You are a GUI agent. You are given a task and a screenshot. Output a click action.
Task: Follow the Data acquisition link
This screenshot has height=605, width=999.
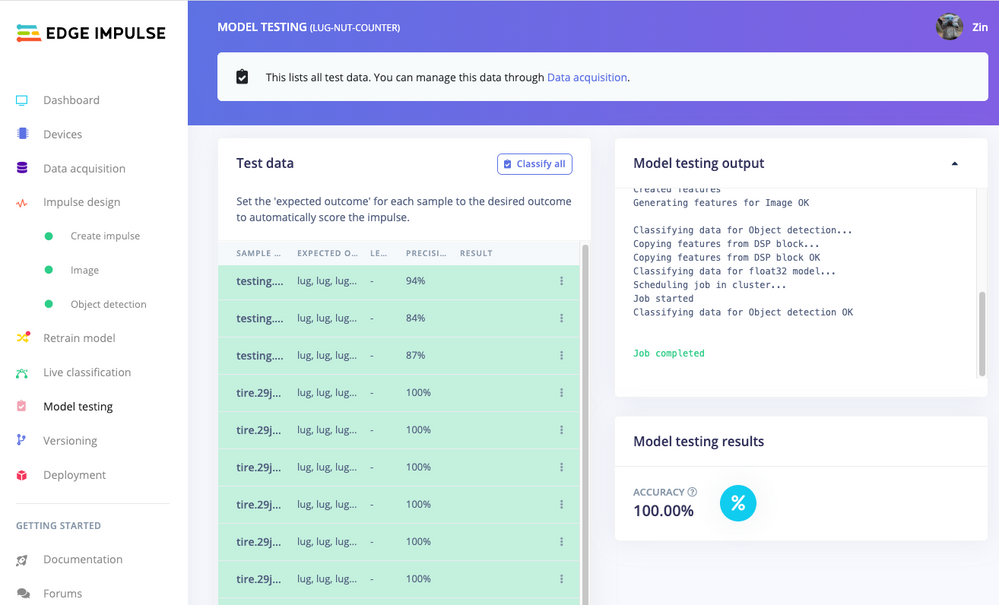(x=587, y=77)
